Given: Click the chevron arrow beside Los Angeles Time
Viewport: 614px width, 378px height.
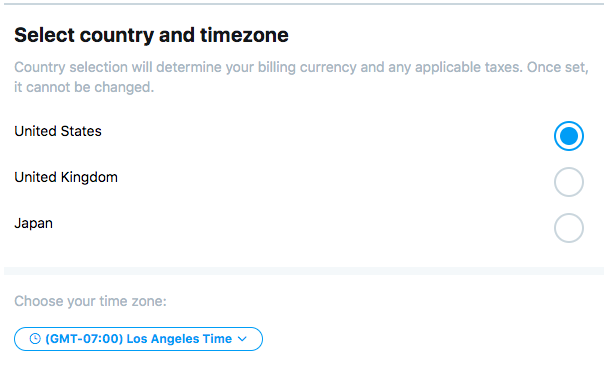Looking at the screenshot, I should tap(242, 339).
